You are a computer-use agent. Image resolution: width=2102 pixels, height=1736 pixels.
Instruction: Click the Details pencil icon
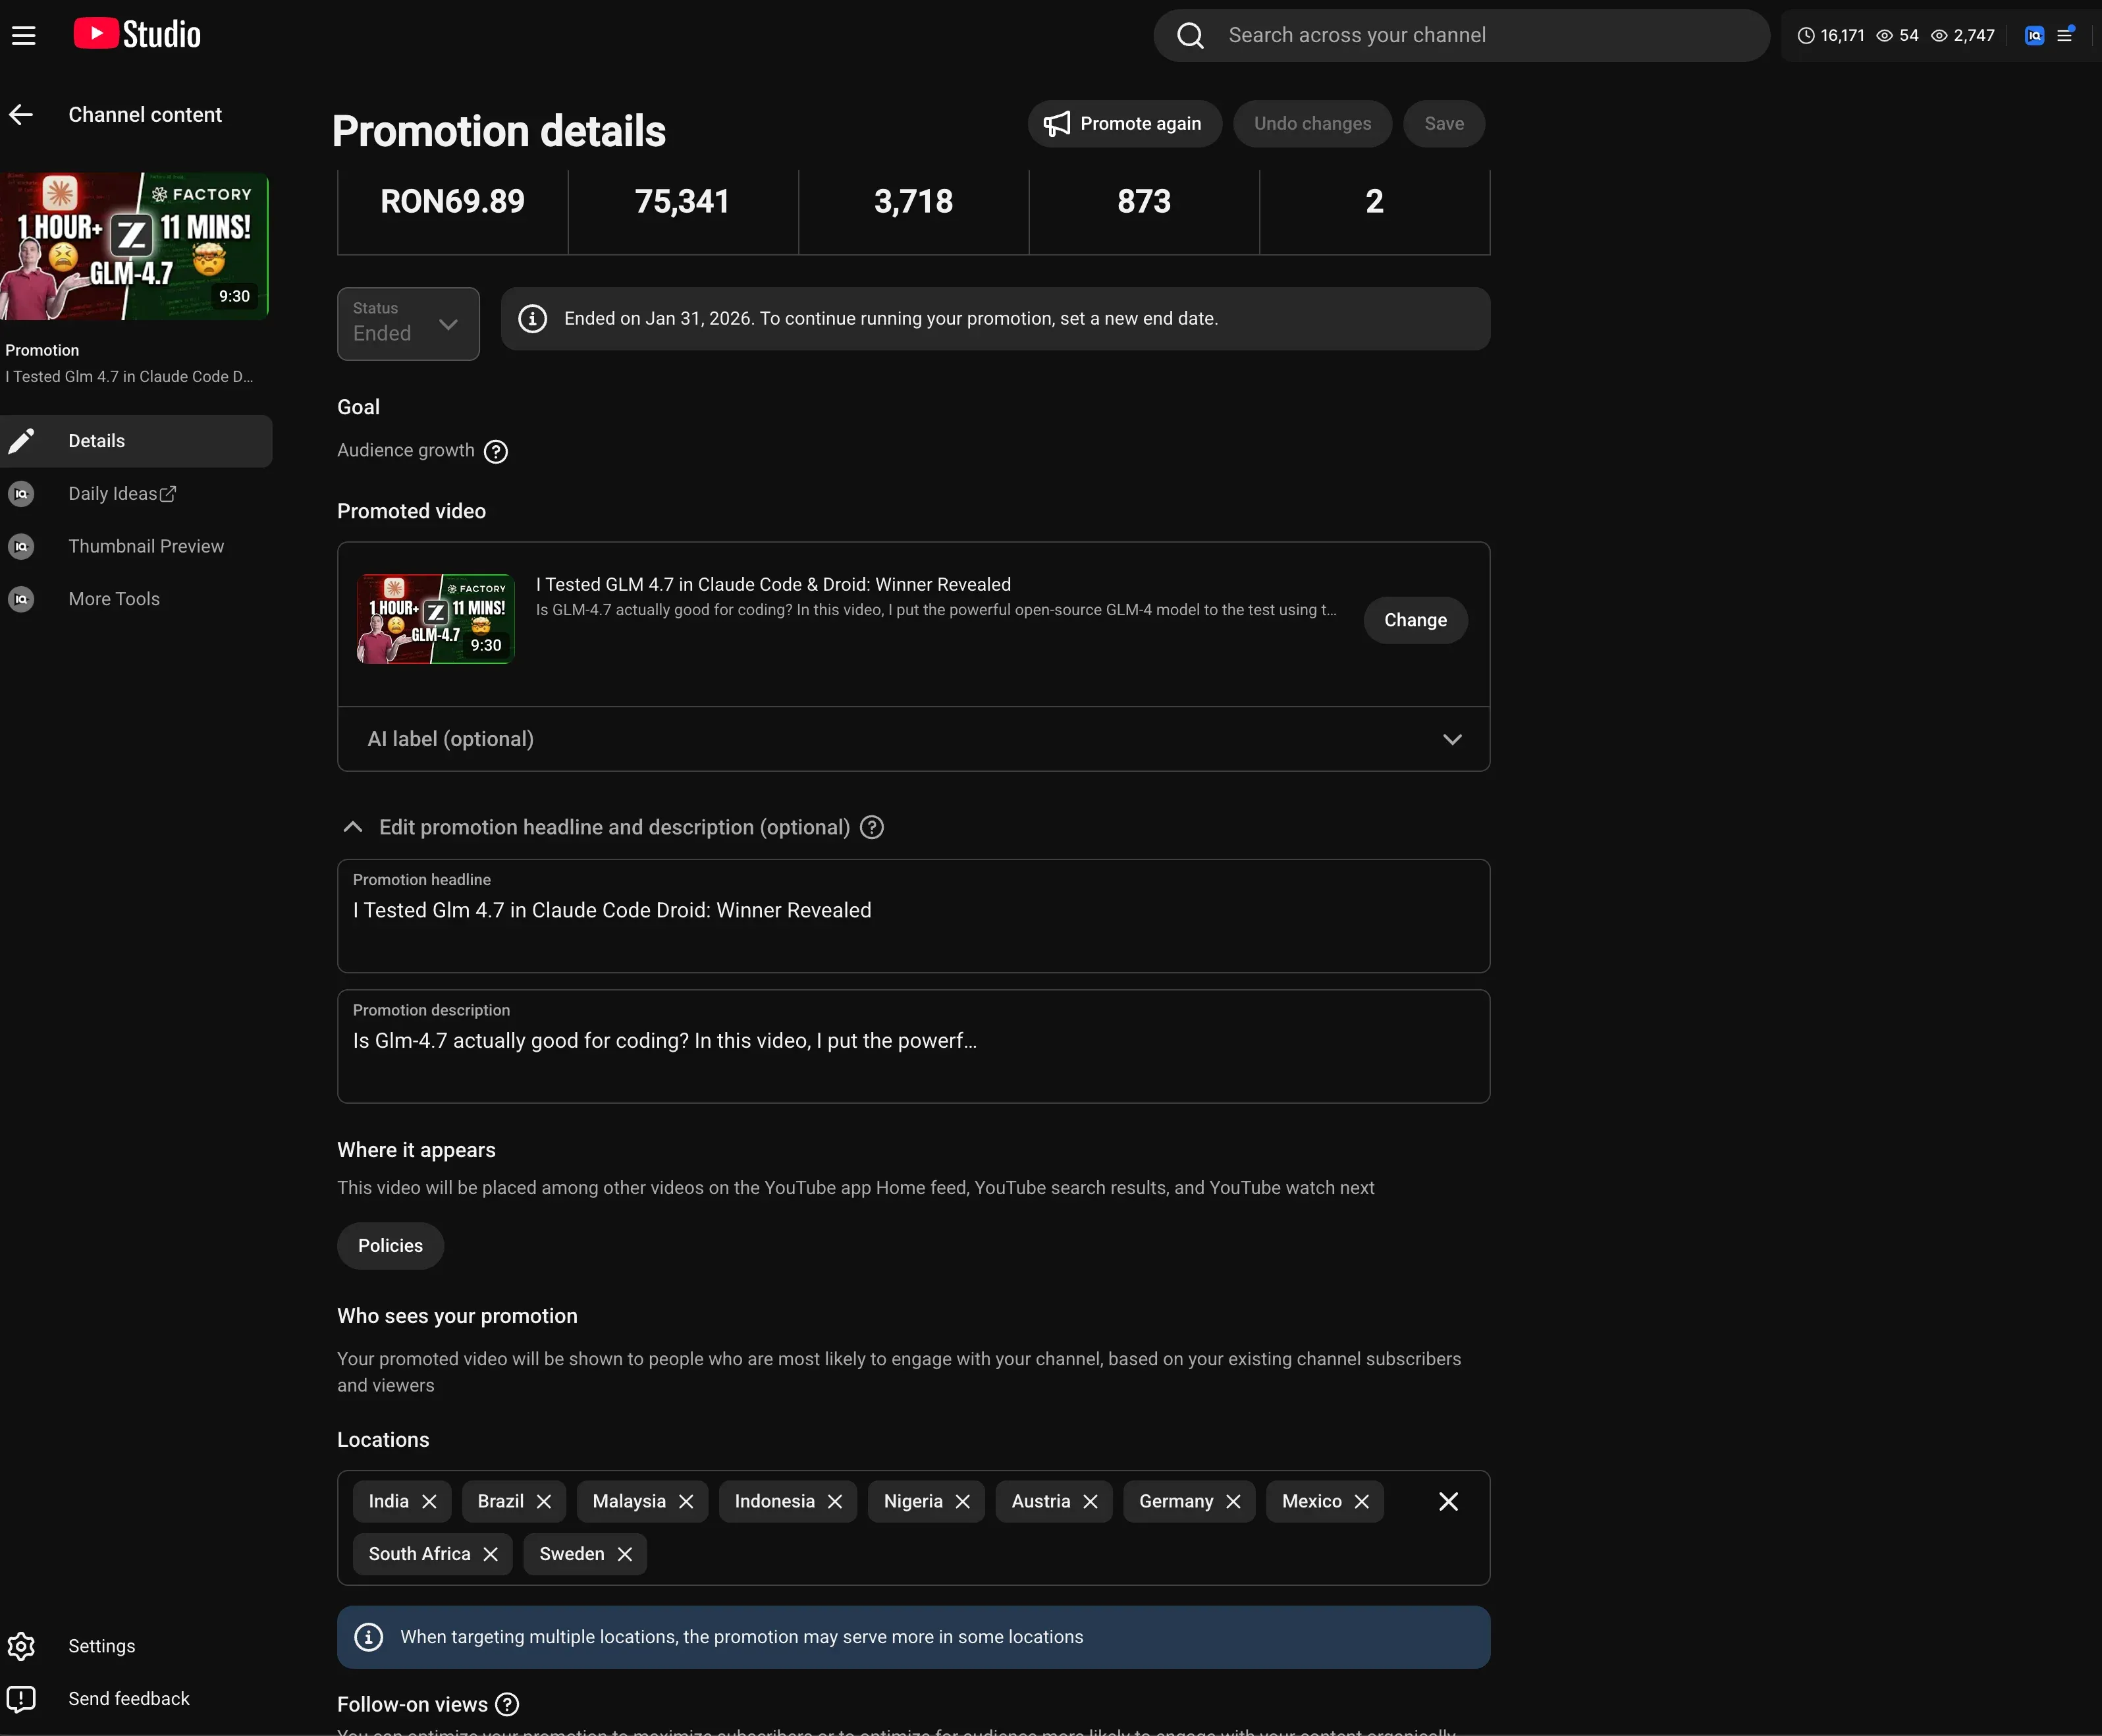click(x=21, y=441)
